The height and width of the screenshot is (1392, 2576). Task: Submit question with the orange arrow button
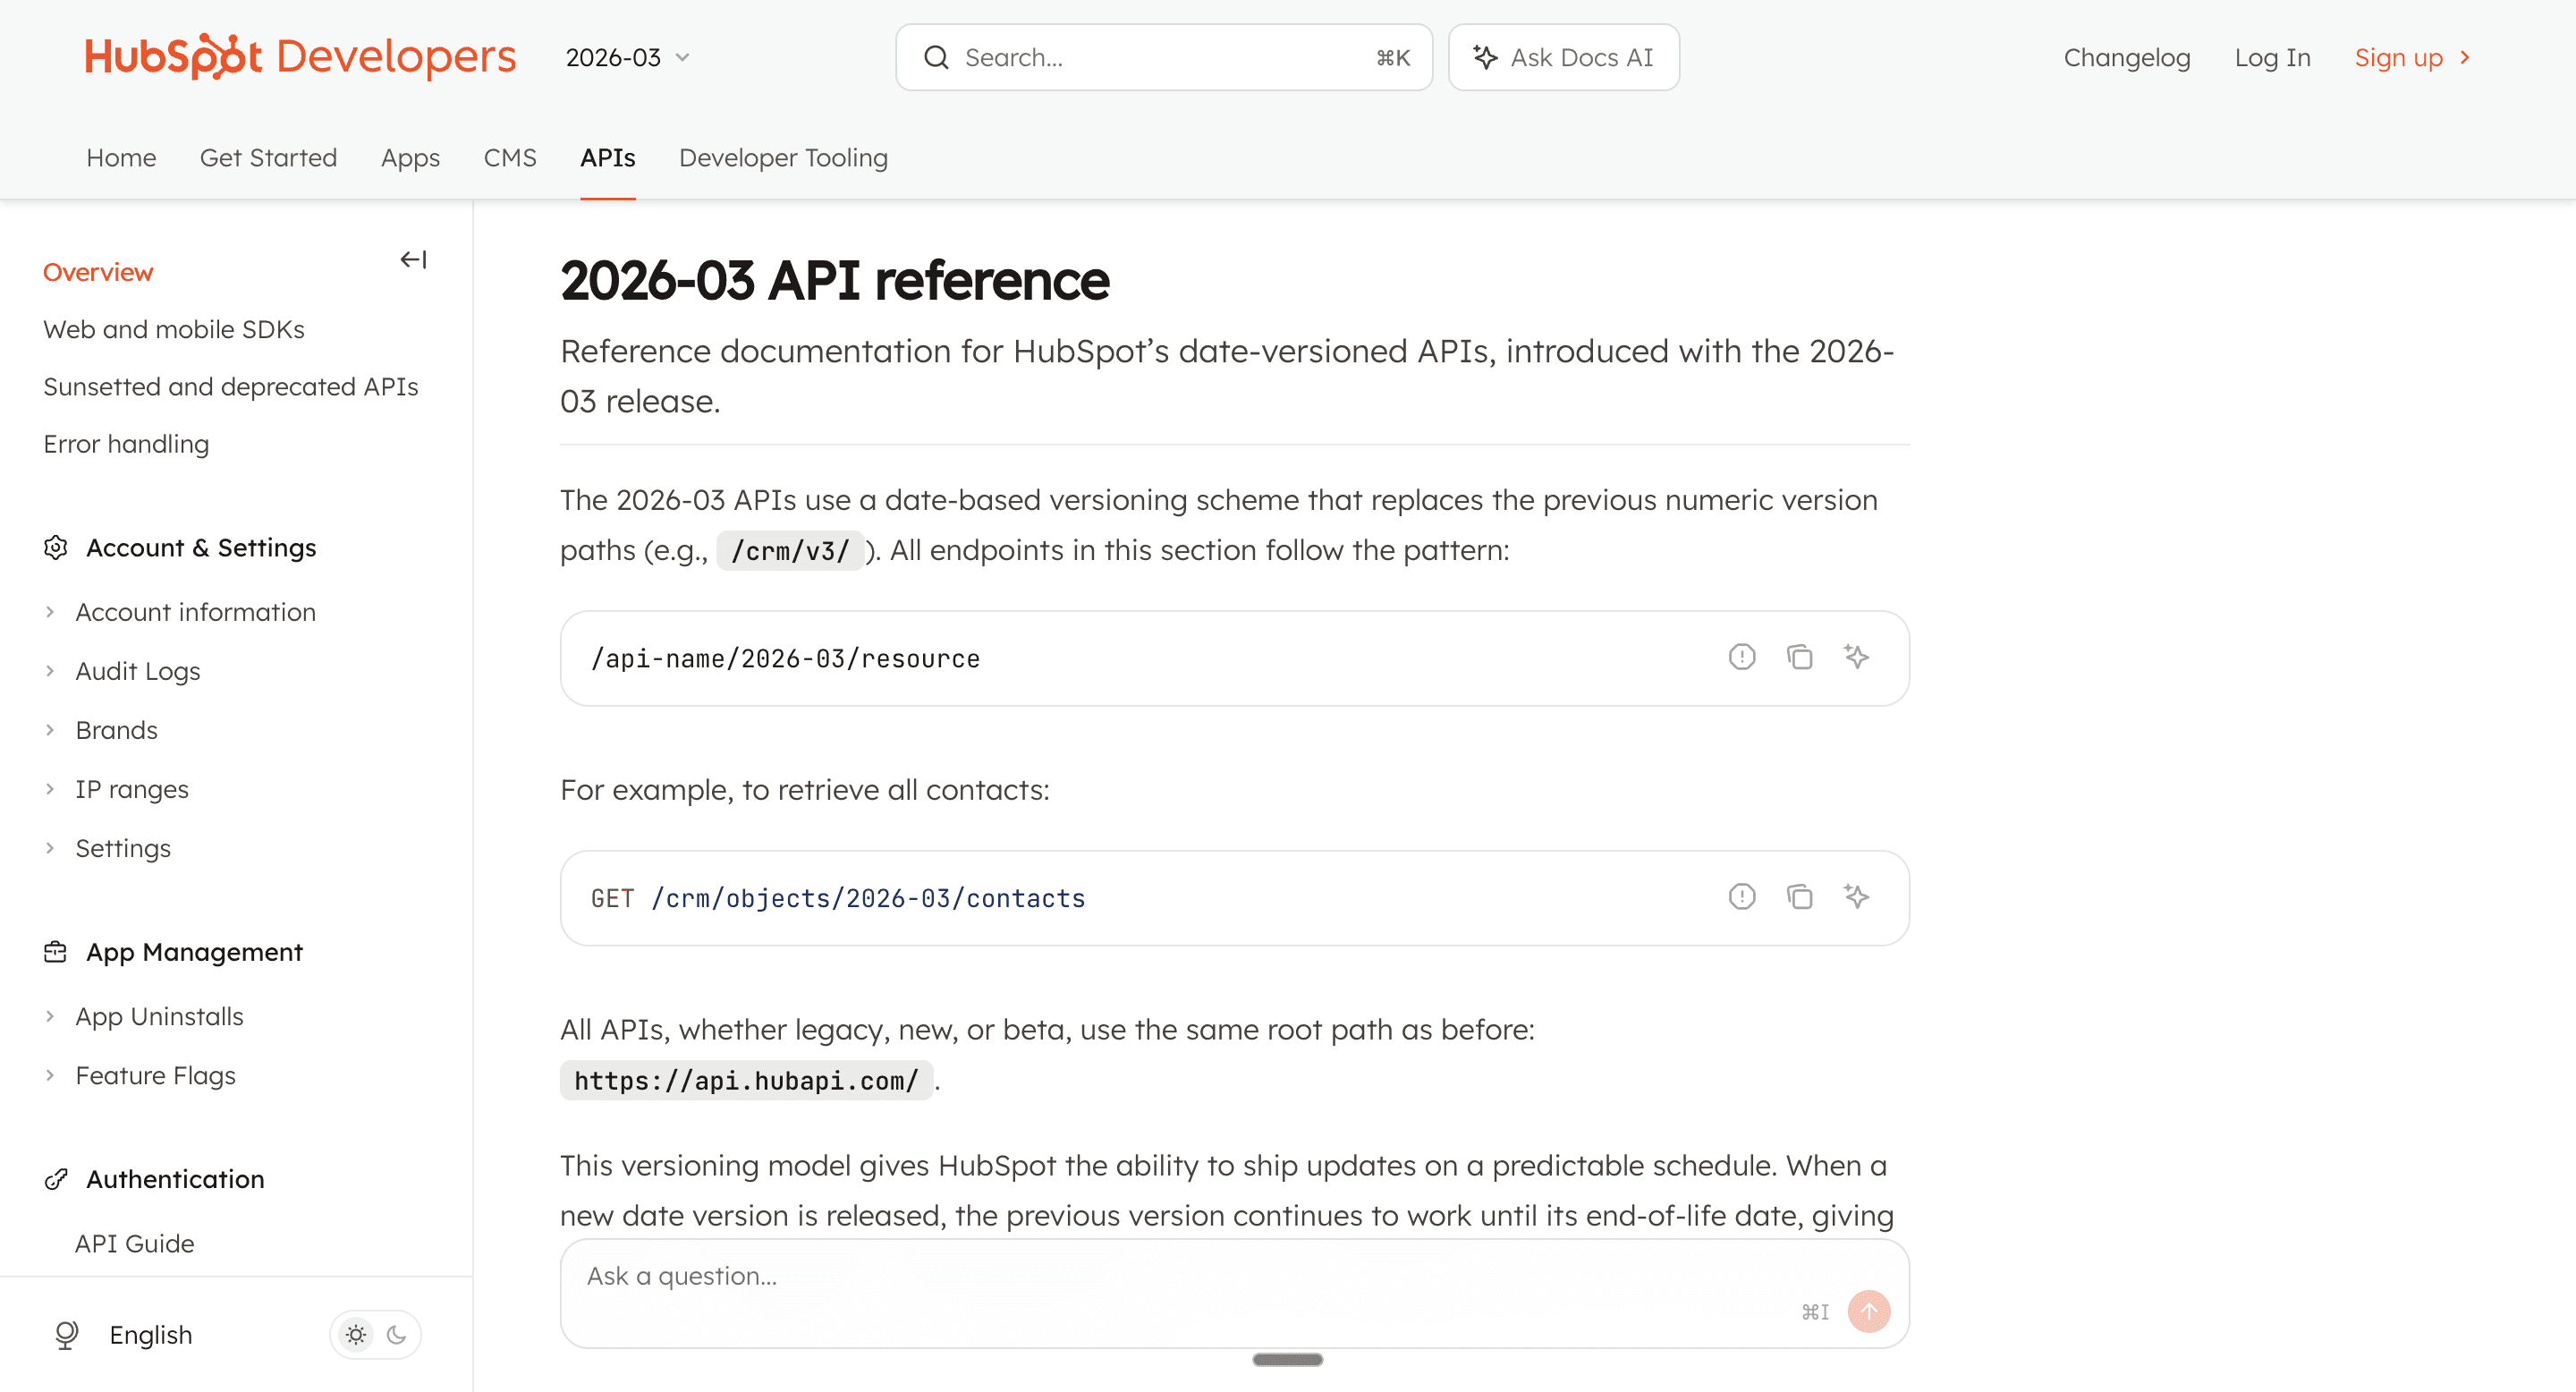click(x=1868, y=1311)
